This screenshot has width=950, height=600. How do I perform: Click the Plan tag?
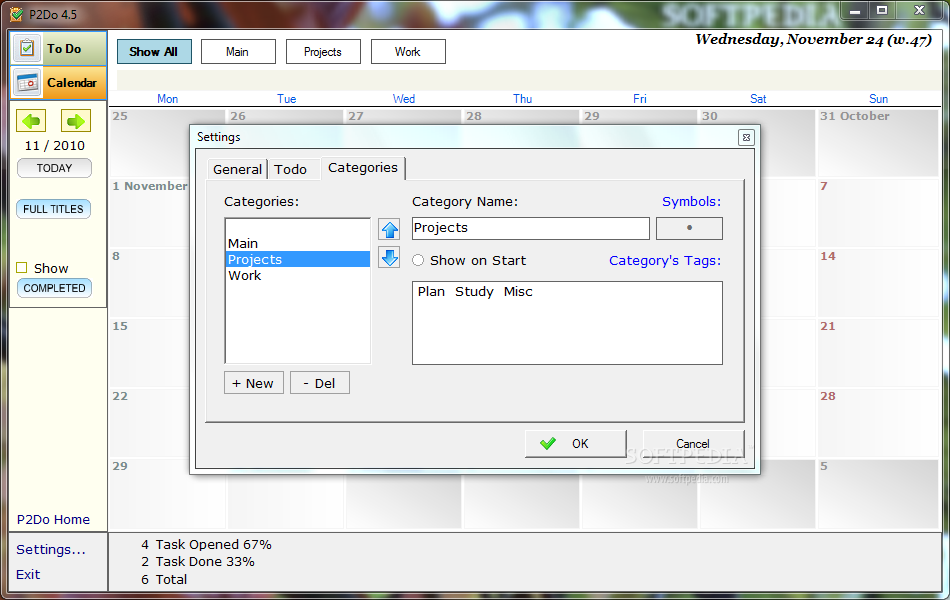[431, 292]
